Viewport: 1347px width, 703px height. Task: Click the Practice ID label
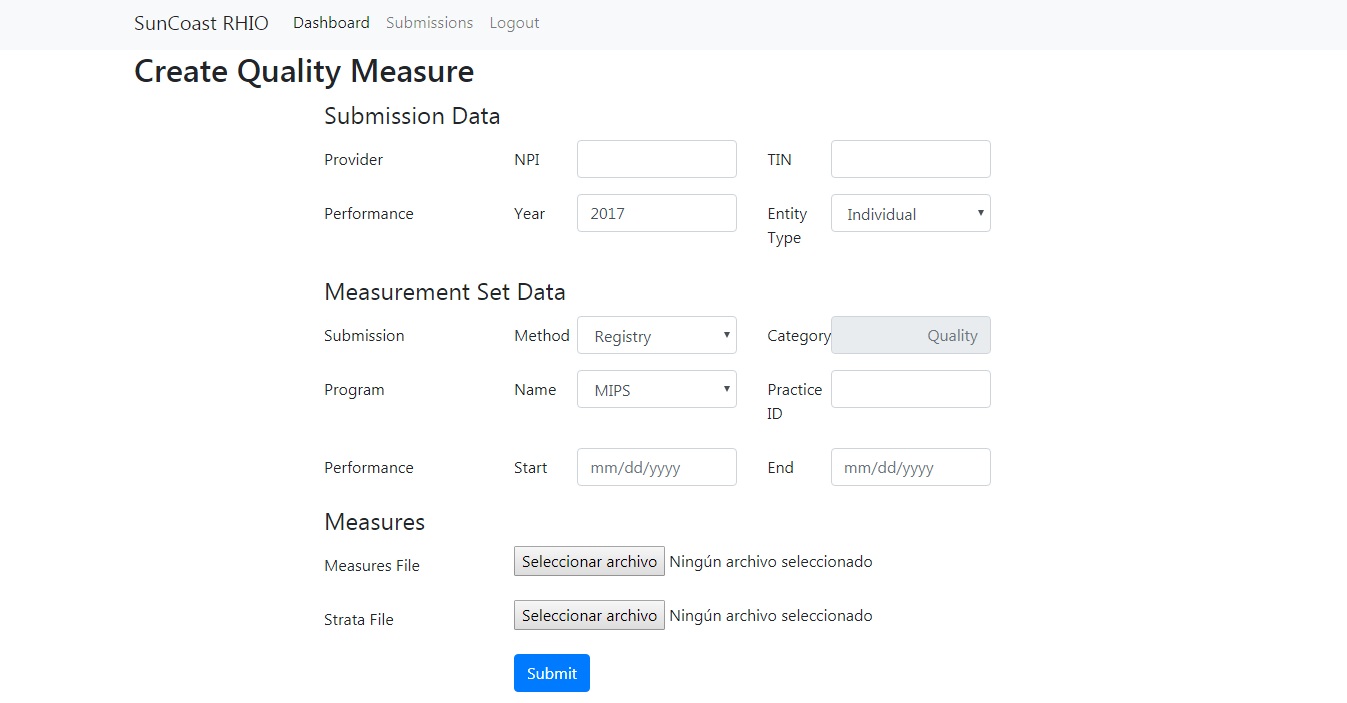click(795, 401)
